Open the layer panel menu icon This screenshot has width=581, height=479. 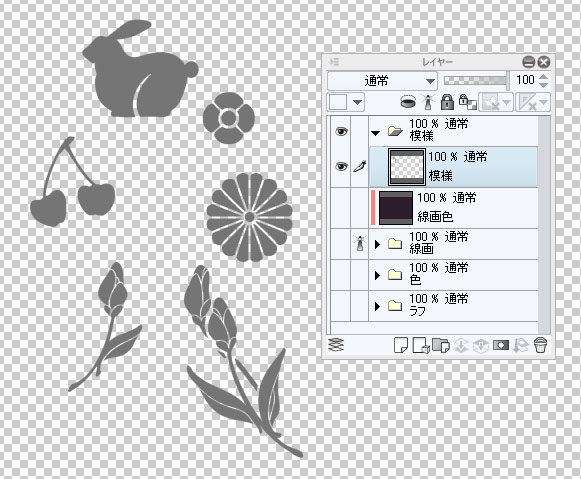(x=335, y=62)
